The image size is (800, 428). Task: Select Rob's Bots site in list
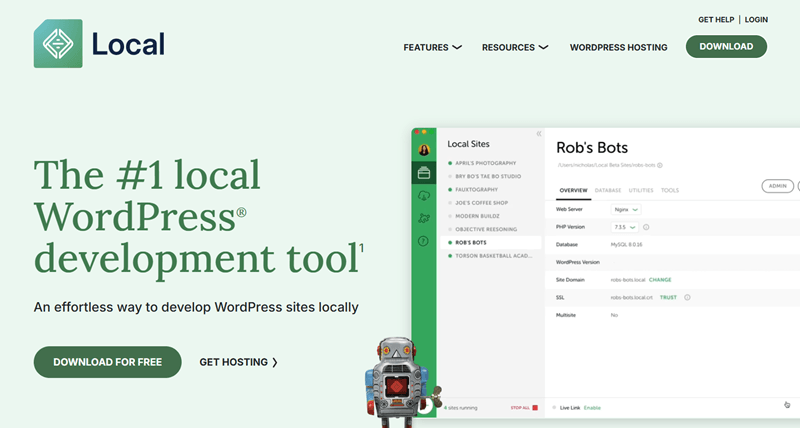click(491, 242)
